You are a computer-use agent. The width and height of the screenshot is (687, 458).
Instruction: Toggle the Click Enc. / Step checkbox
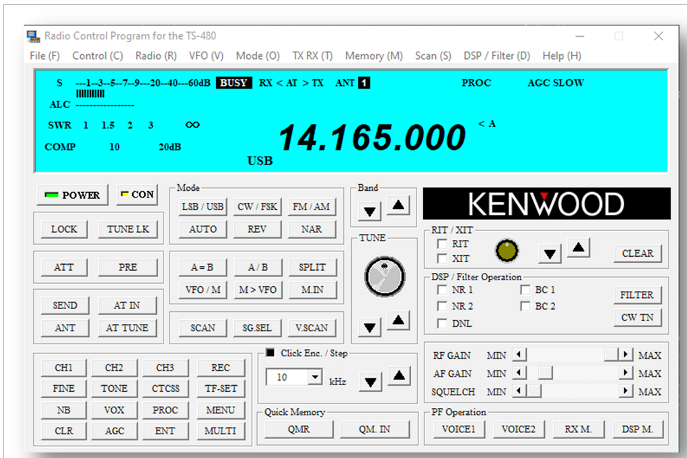[x=270, y=352]
